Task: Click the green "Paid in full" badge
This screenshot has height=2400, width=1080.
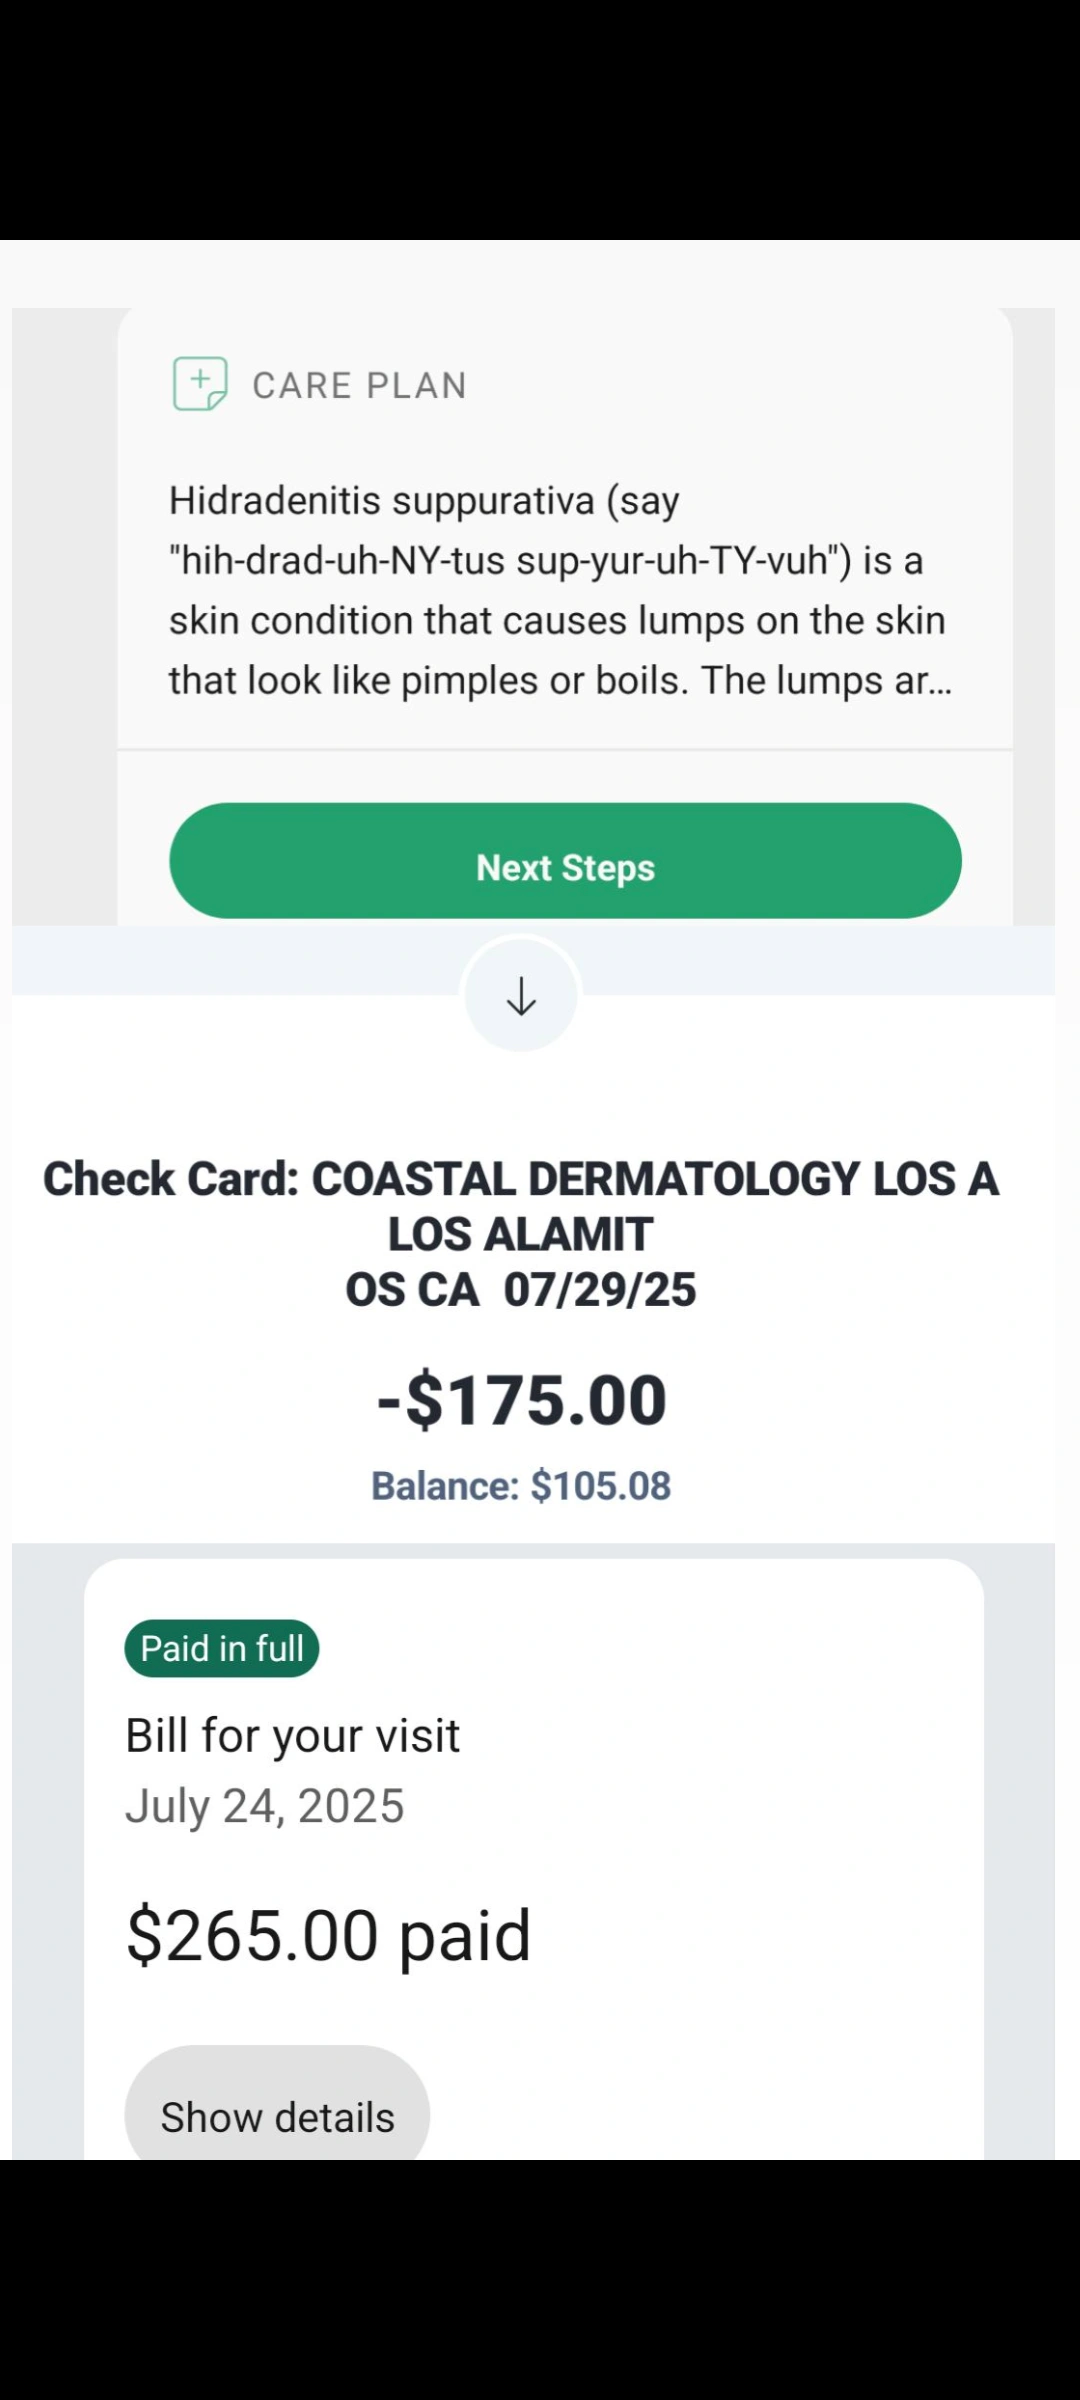Action: point(221,1648)
